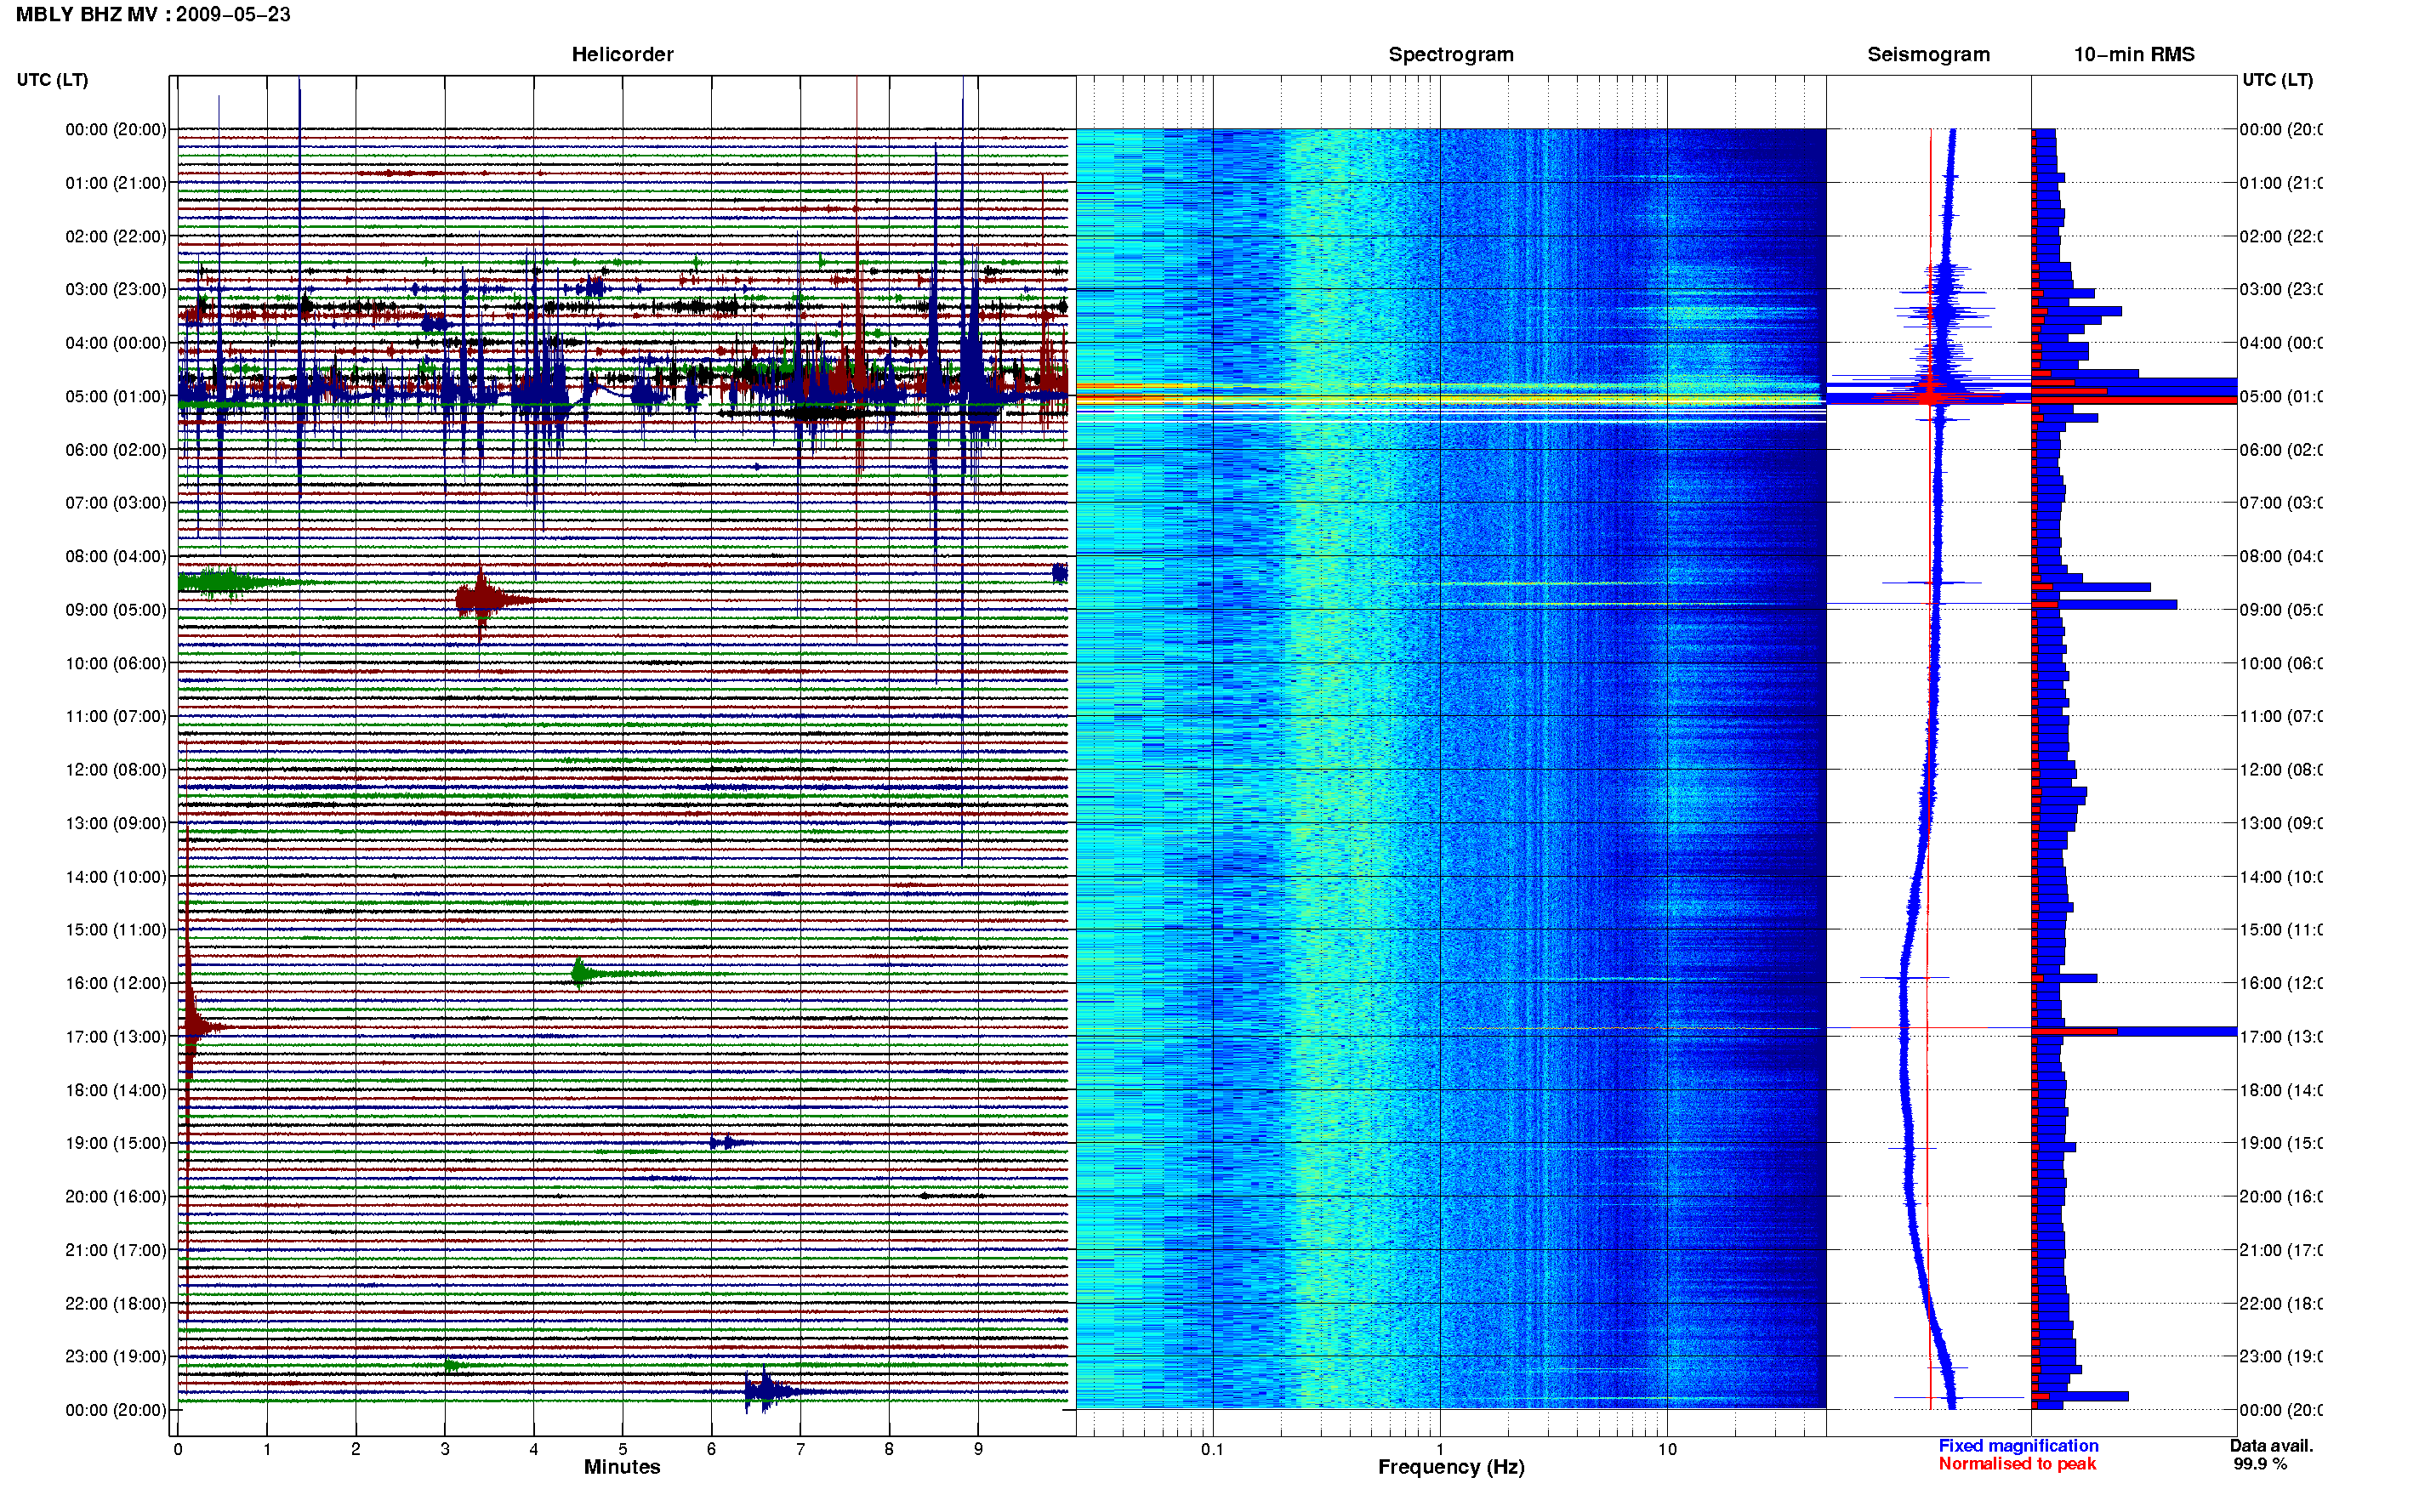This screenshot has width=2419, height=1512.
Task: Click the left '16:00 (12:00)' time label
Action: point(116,983)
